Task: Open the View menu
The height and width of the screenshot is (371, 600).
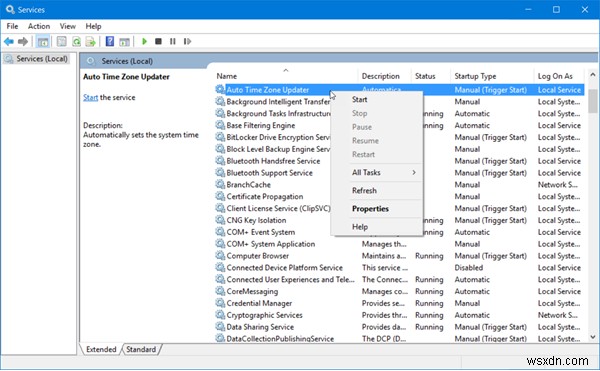Action: click(x=67, y=26)
